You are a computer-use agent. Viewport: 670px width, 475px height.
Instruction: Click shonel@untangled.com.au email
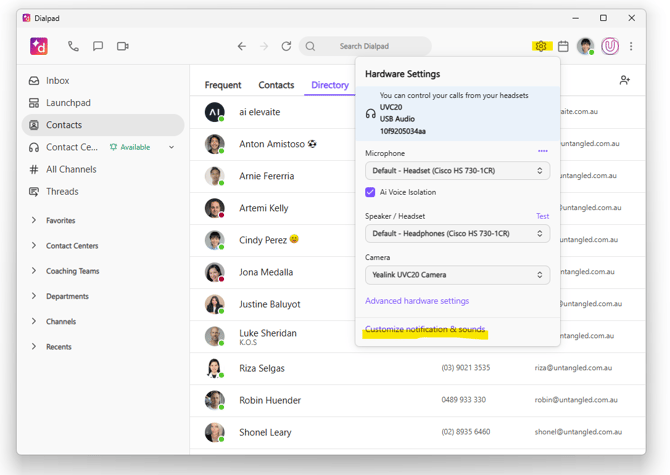[578, 432]
